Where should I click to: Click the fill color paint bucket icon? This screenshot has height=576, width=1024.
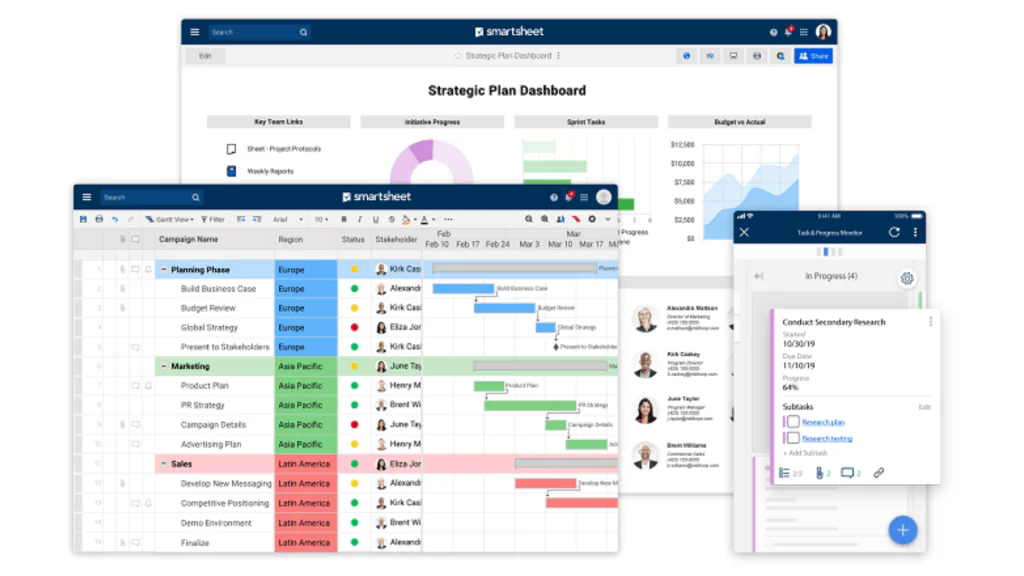click(406, 219)
